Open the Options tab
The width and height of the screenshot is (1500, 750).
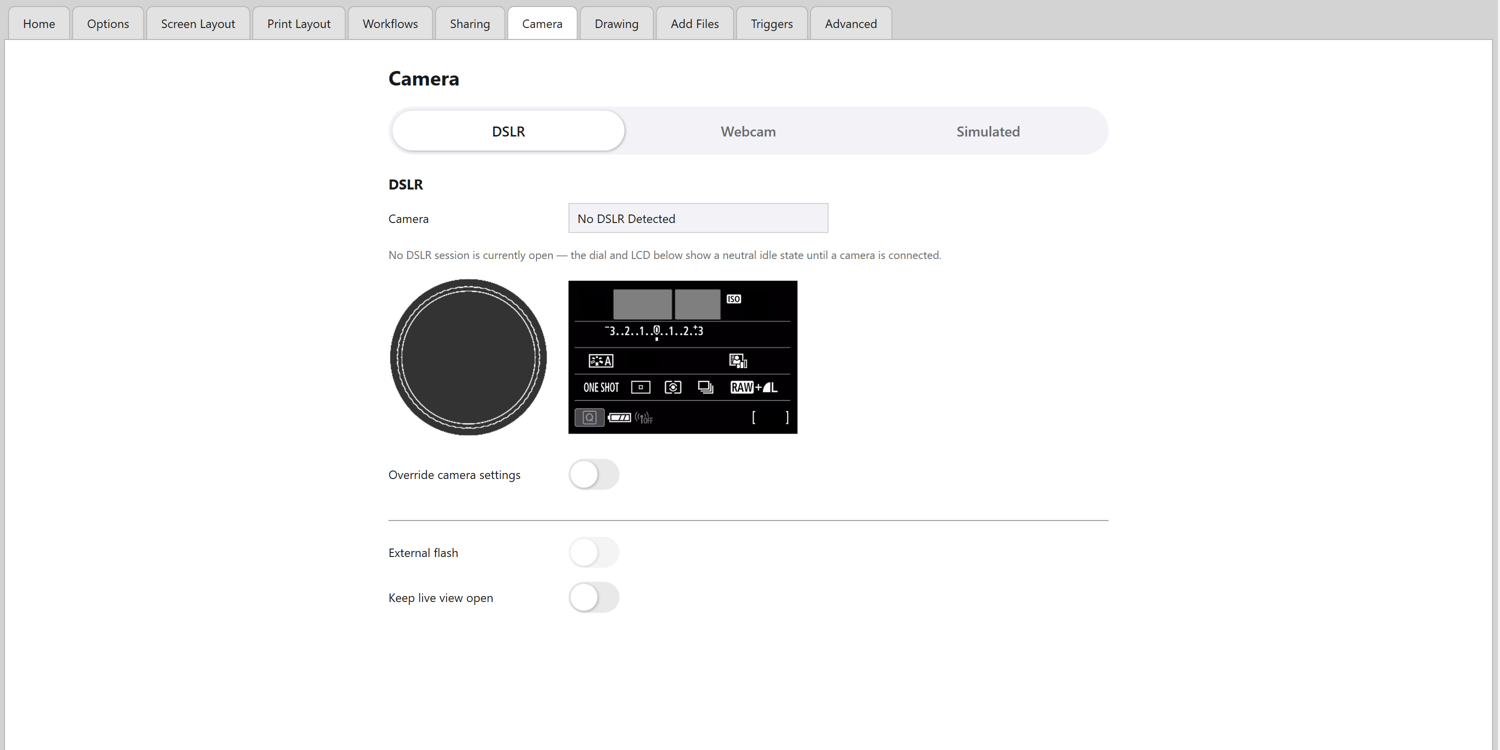pos(108,23)
